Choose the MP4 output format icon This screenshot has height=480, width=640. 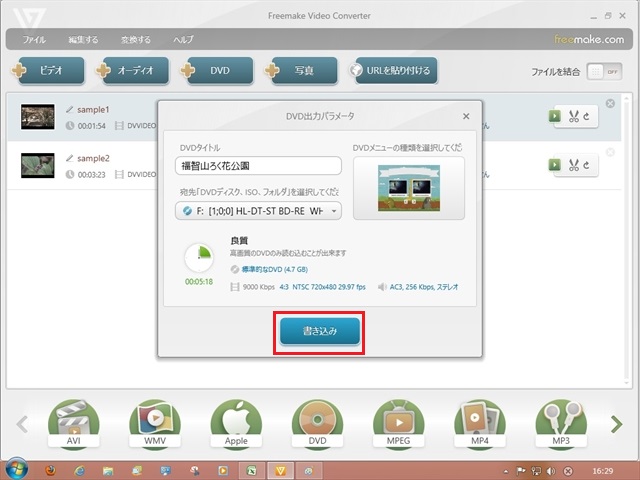tap(479, 423)
